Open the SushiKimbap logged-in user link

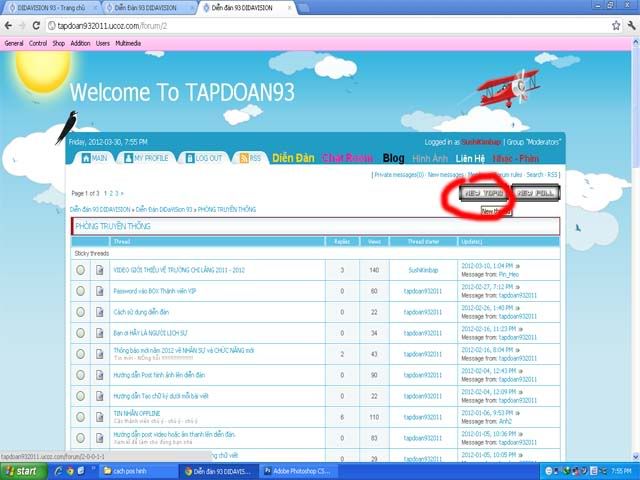point(480,142)
